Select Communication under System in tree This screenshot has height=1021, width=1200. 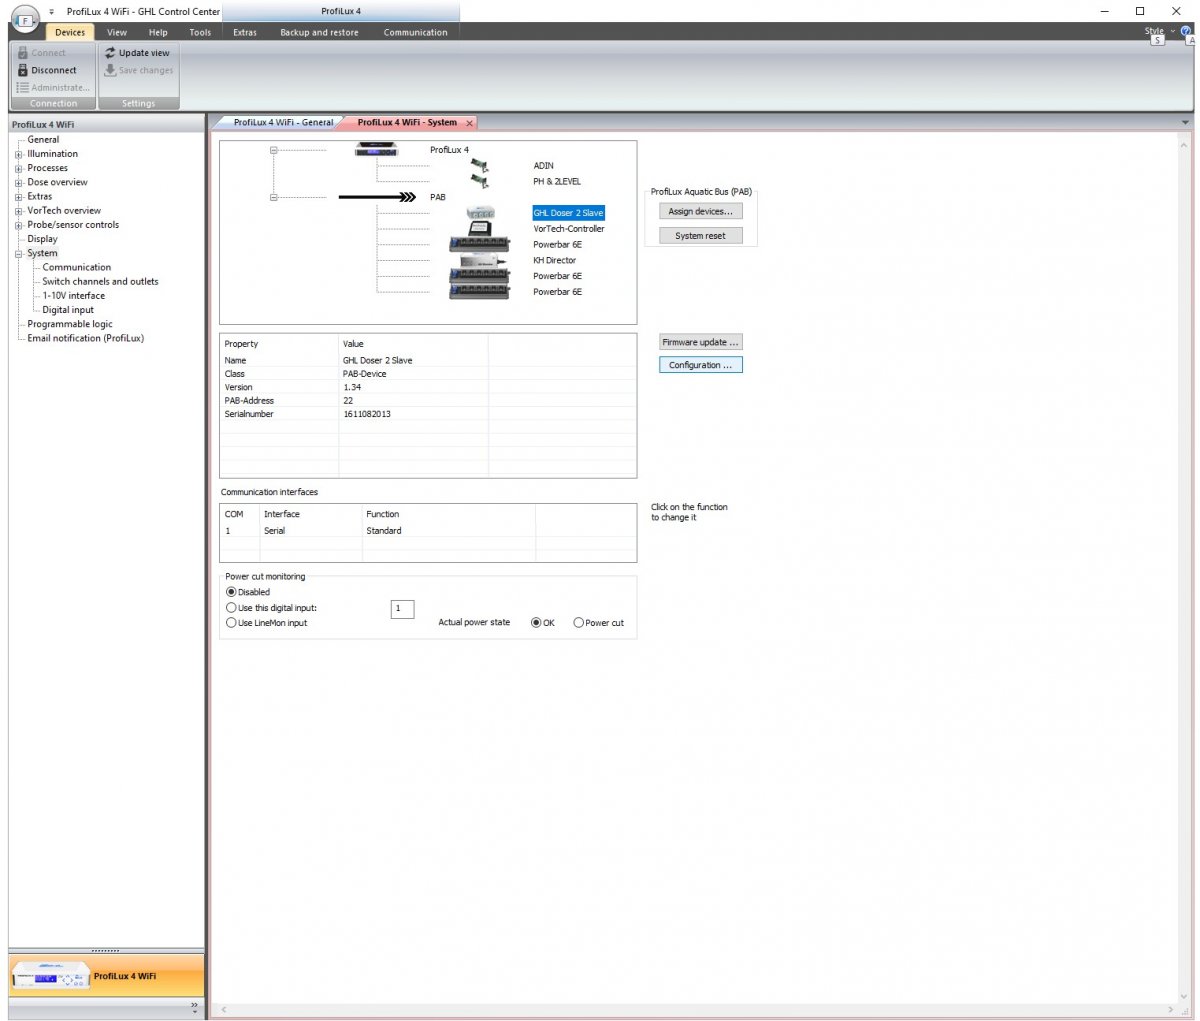[x=77, y=268]
